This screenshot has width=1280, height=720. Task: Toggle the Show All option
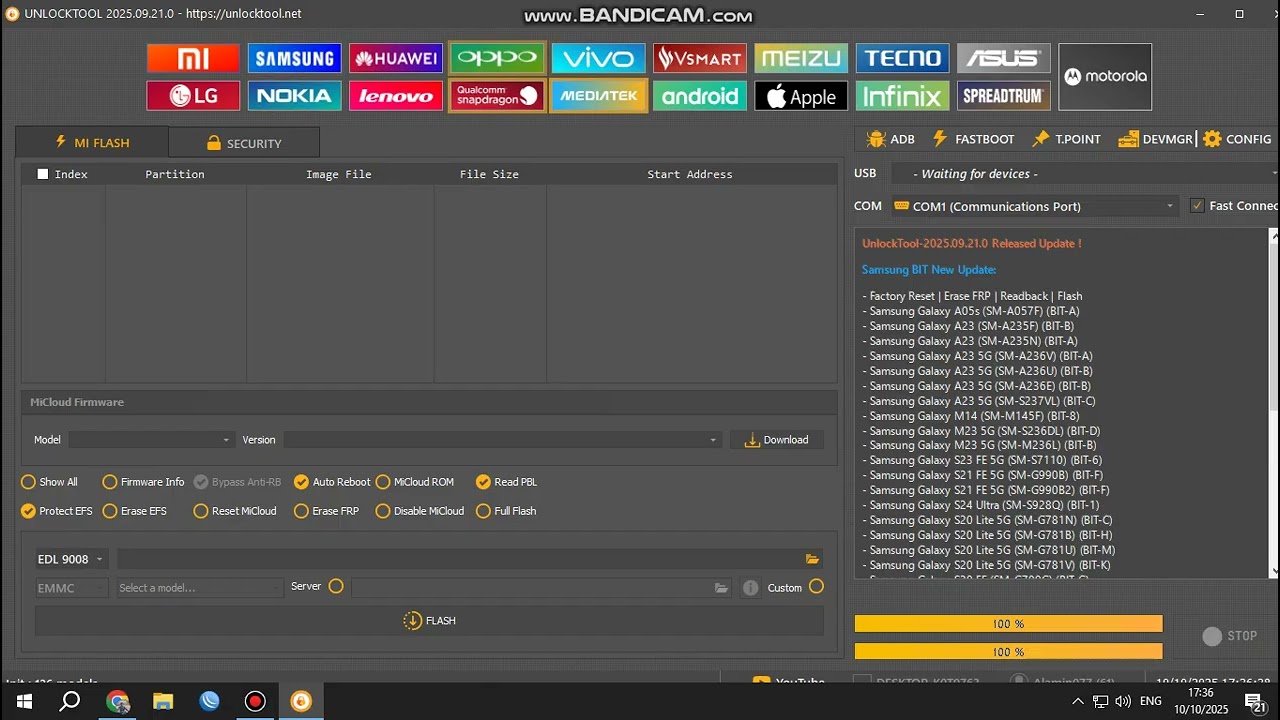49,482
